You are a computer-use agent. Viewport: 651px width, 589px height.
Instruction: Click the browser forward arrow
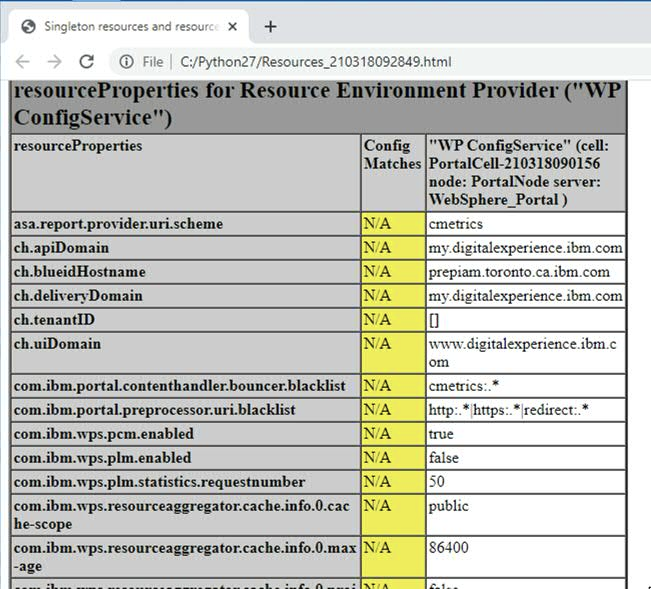click(x=54, y=62)
